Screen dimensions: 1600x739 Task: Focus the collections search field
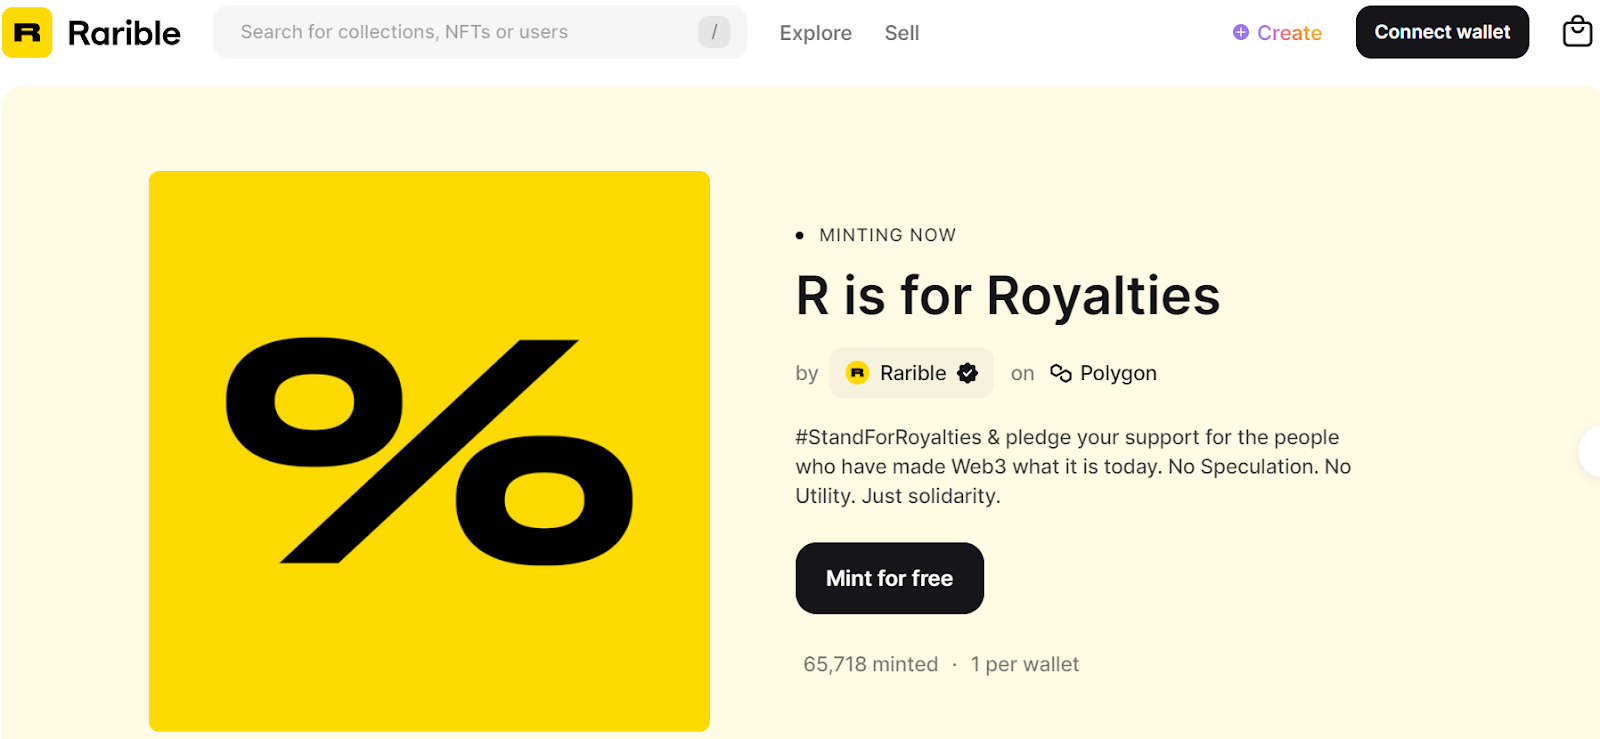point(460,32)
